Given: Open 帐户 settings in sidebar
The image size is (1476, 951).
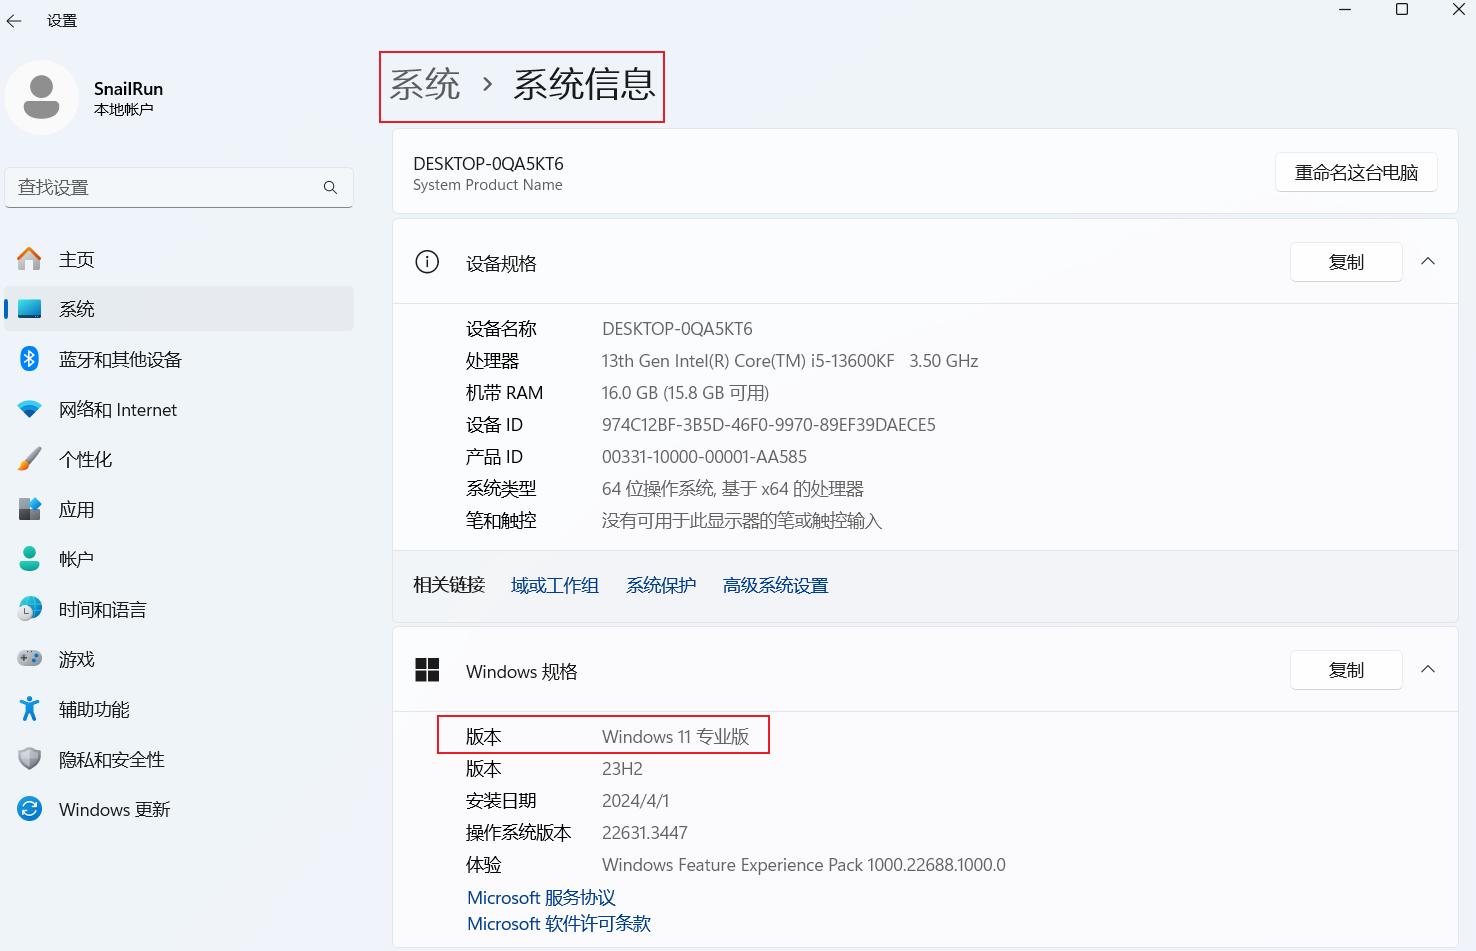Looking at the screenshot, I should (76, 560).
